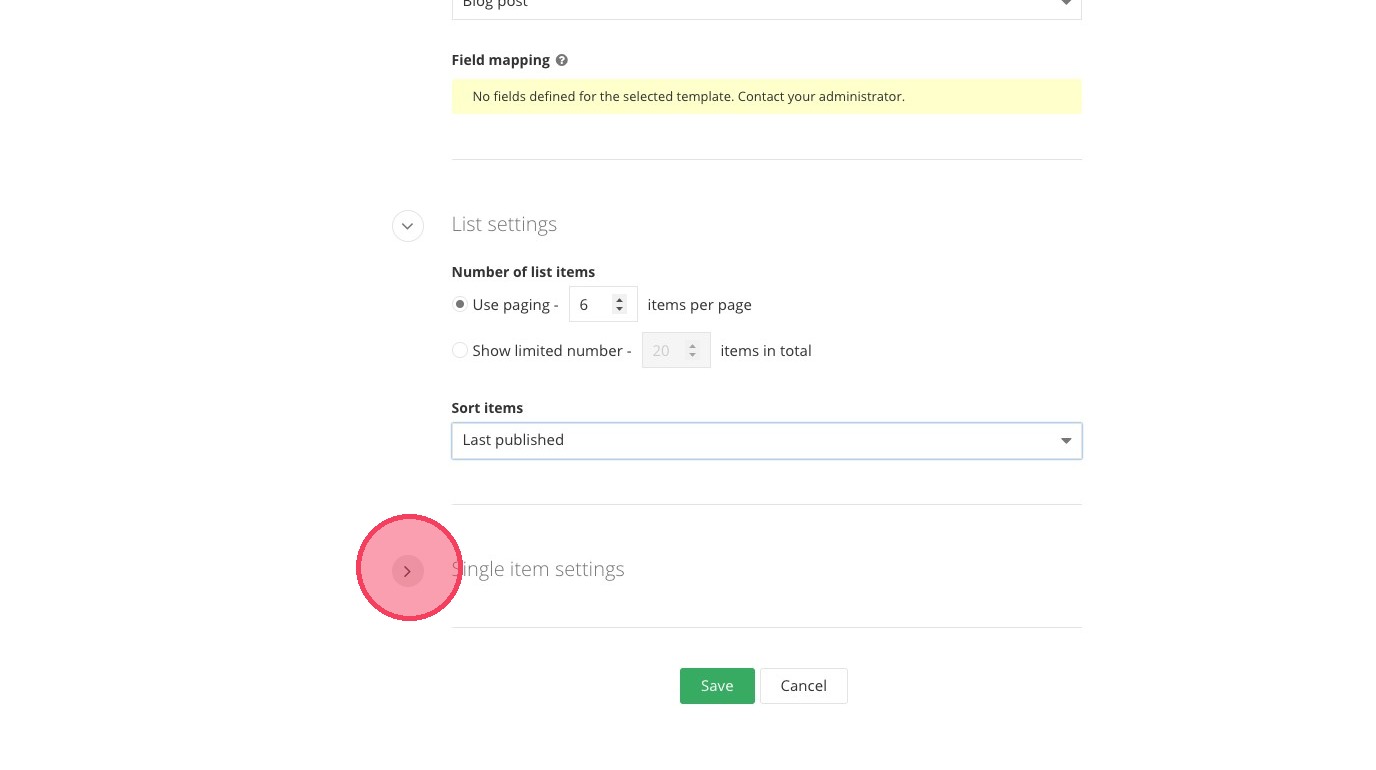Collapse the List settings section chevron
The image size is (1376, 770).
click(407, 226)
